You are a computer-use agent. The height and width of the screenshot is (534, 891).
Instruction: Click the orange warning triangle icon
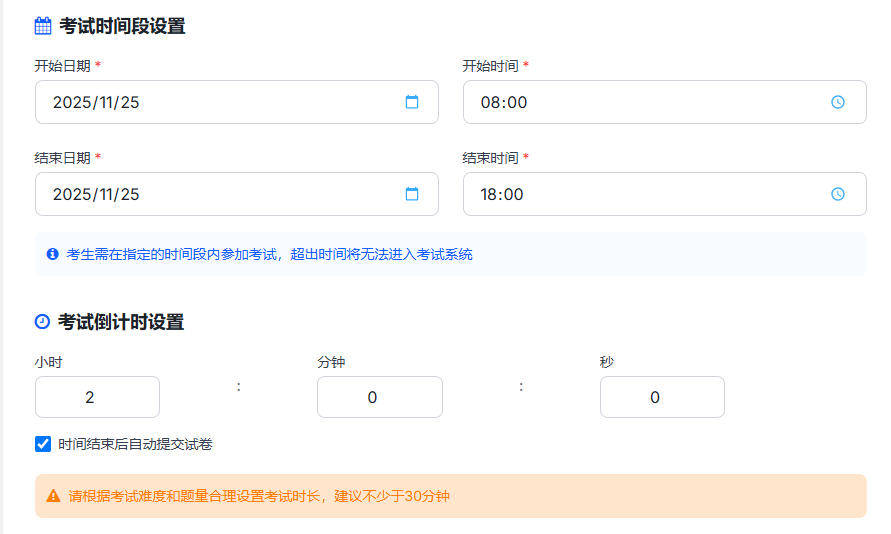coord(53,496)
